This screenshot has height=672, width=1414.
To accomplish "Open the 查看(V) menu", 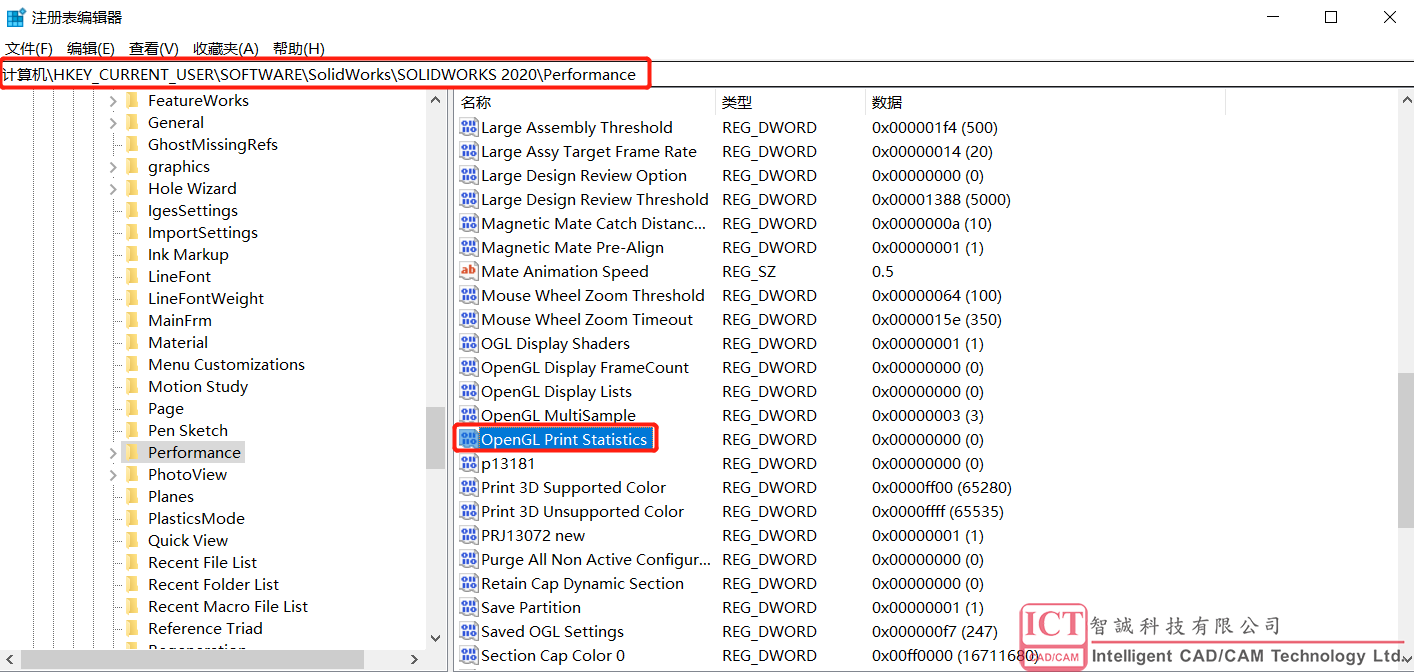I will 153,48.
